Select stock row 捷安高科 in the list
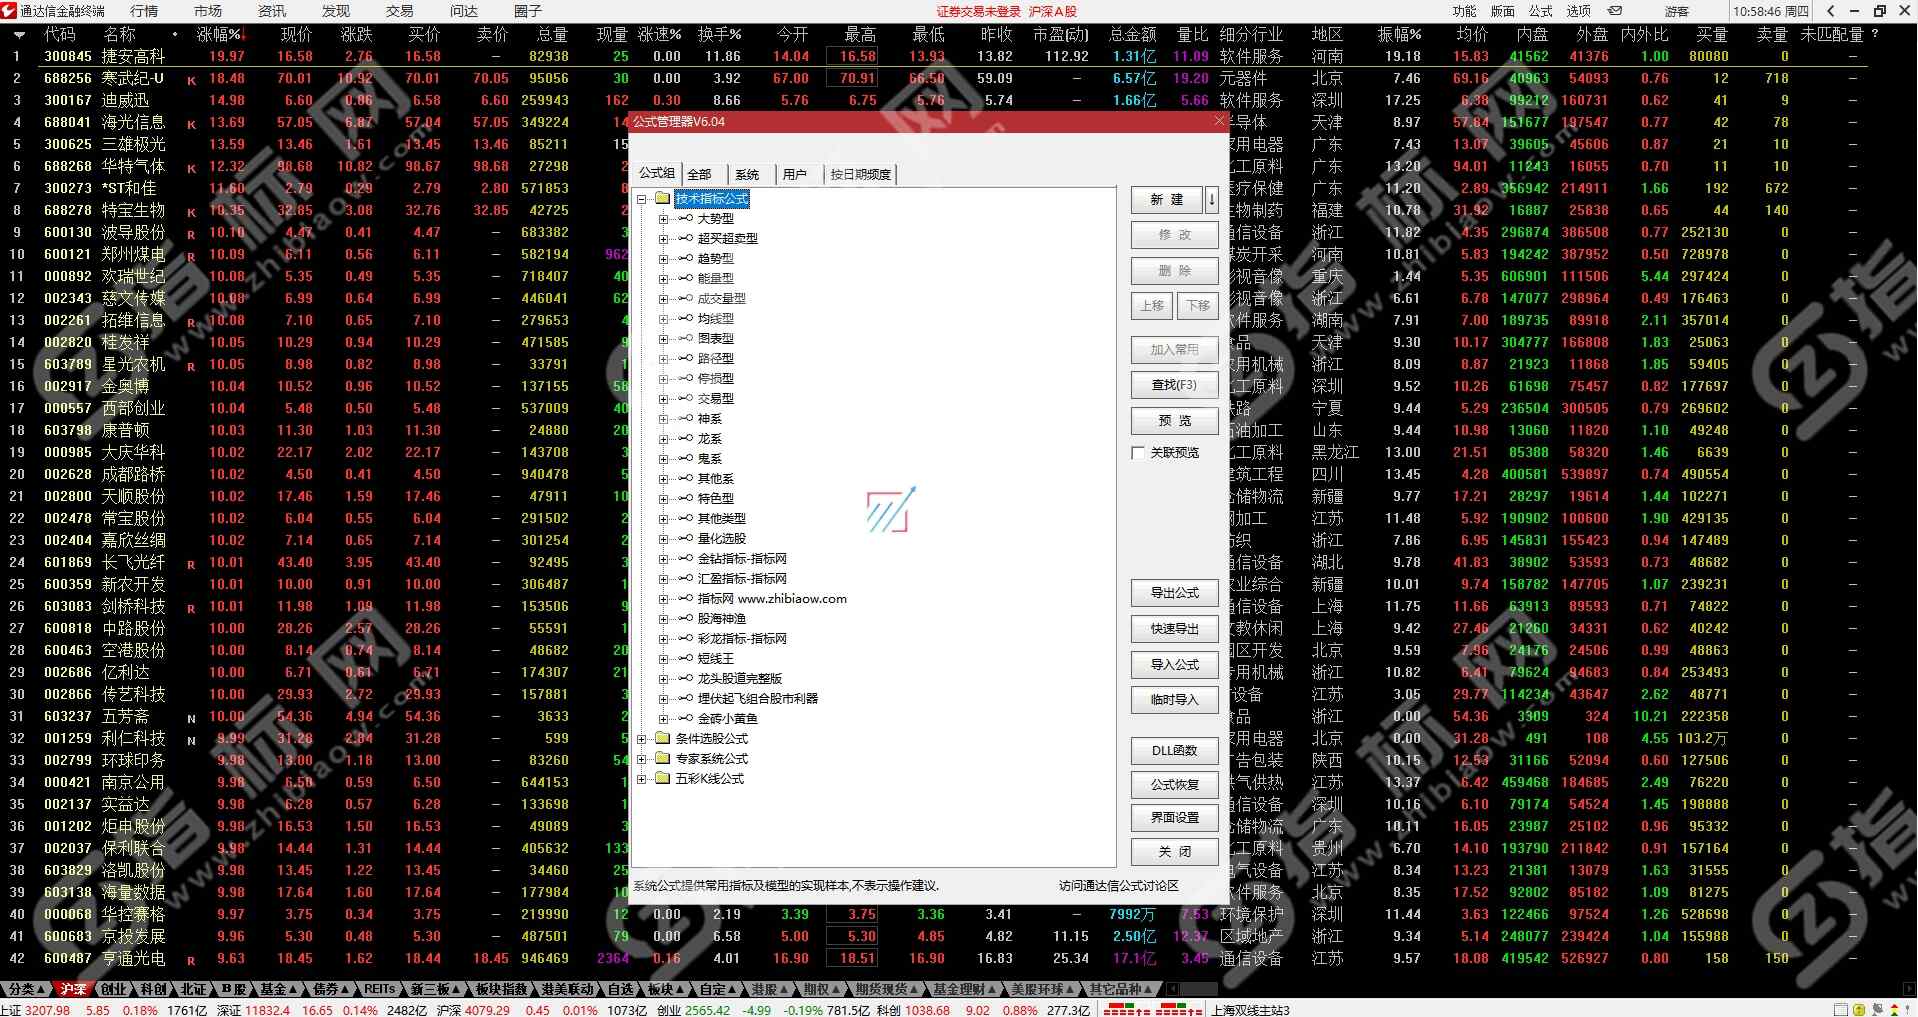The width and height of the screenshot is (1918, 1017). coord(133,57)
